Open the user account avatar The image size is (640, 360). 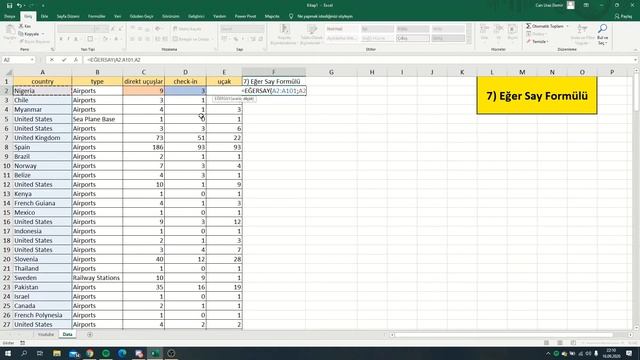tap(571, 5)
